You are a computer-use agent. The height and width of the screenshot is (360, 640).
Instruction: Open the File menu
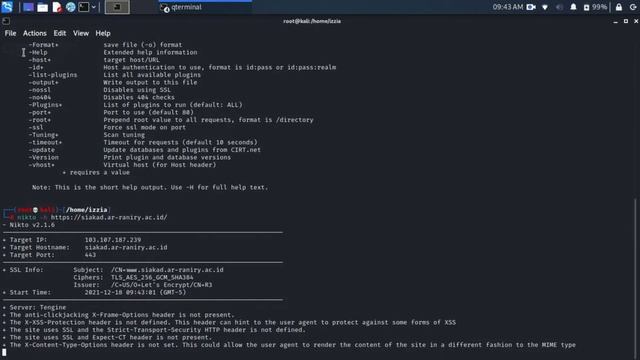[10, 33]
